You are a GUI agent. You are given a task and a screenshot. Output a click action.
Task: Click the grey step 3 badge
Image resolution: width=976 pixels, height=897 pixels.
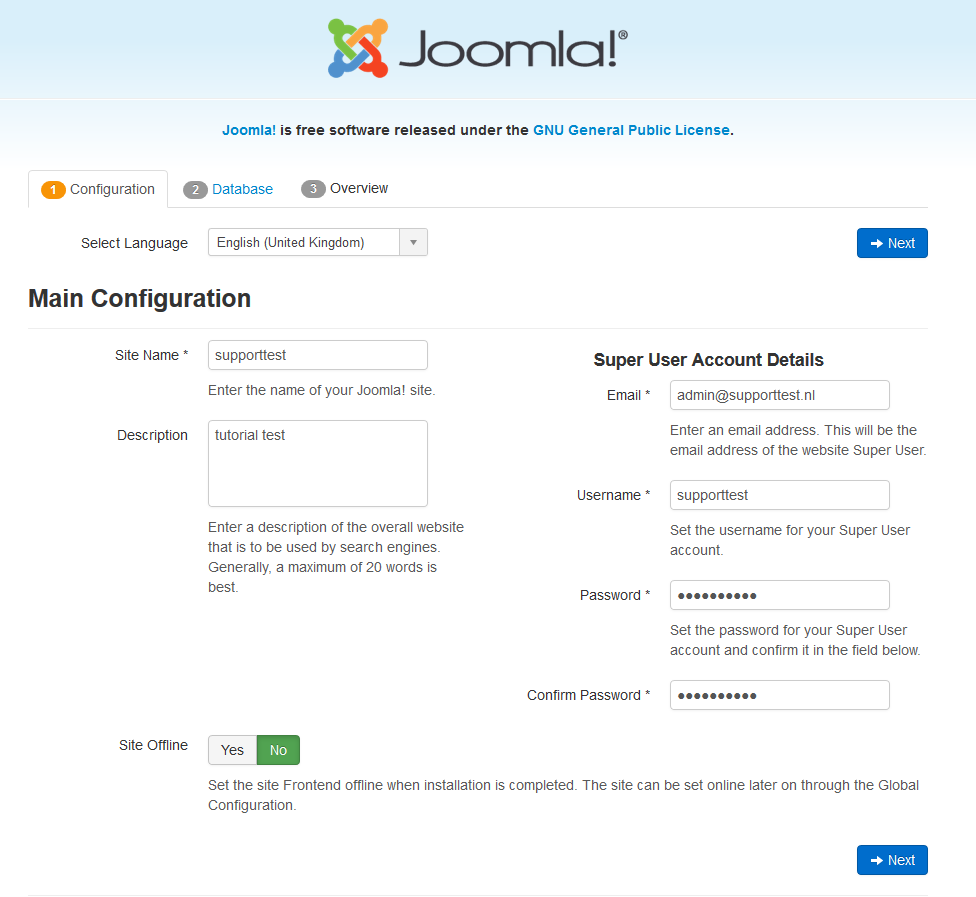313,189
